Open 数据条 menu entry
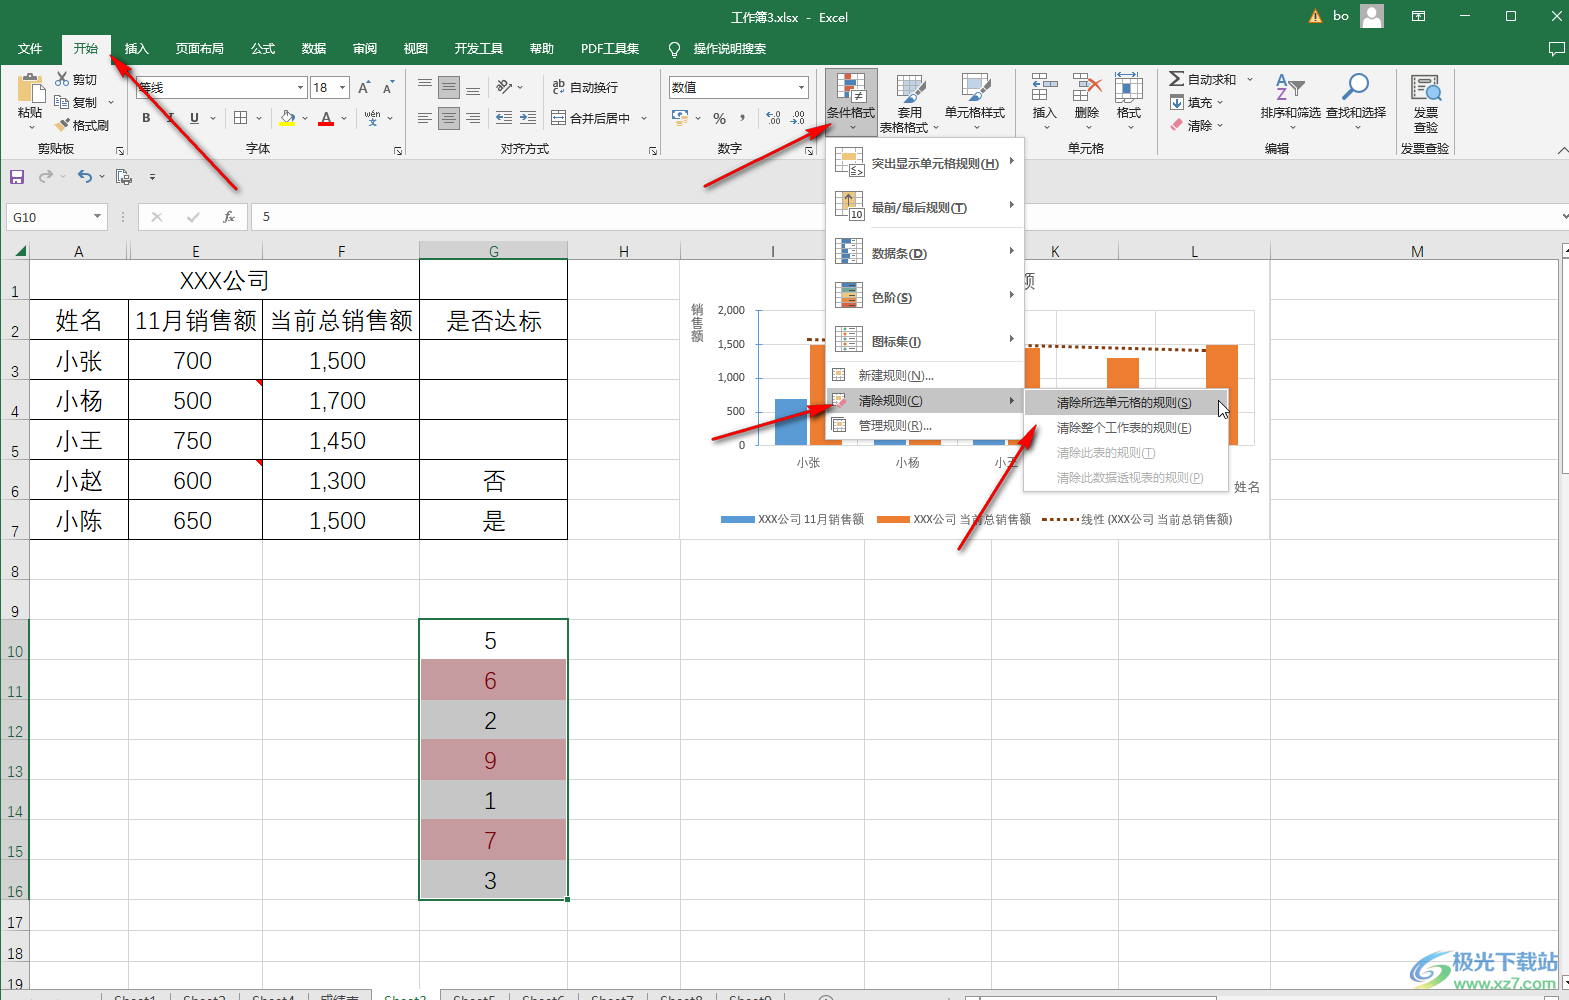1569x1000 pixels. (x=925, y=253)
